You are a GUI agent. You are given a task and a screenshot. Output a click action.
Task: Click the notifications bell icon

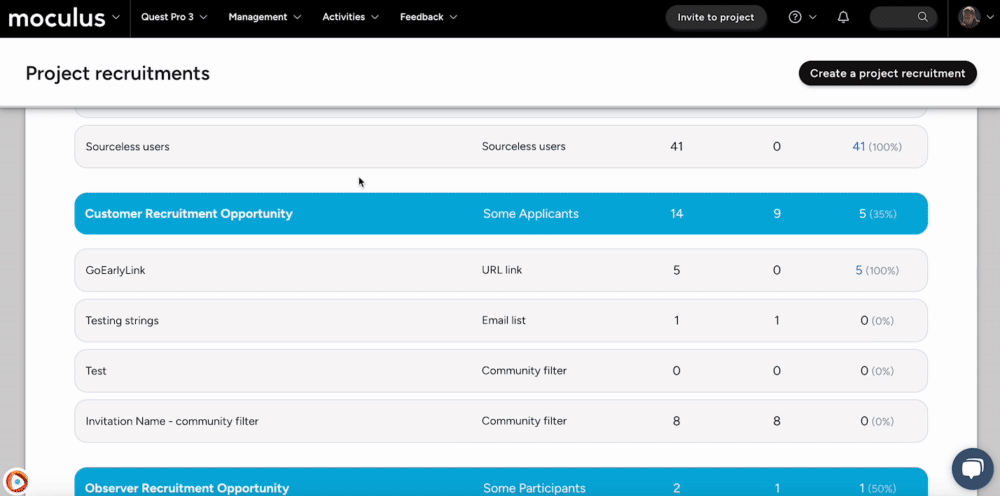tap(843, 17)
